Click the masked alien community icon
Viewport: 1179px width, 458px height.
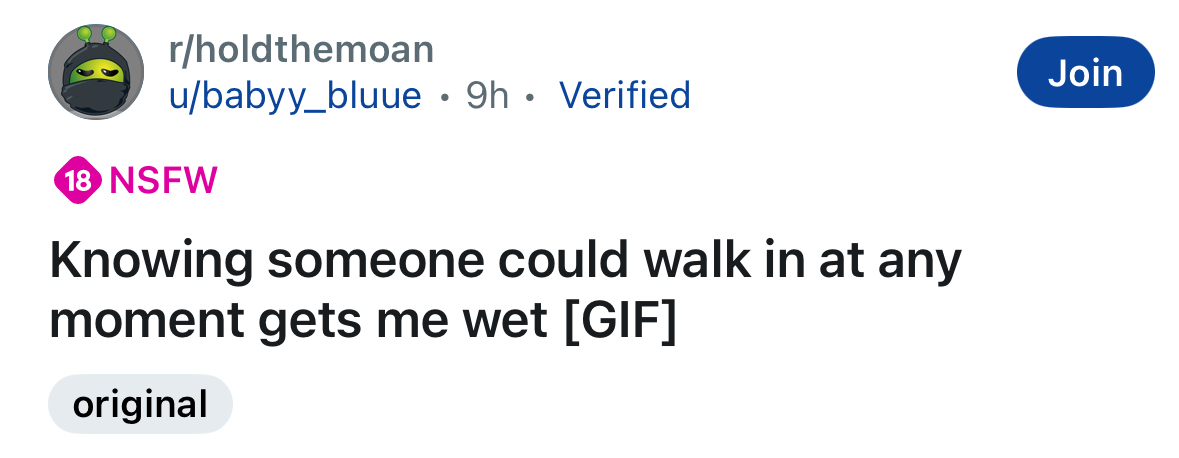tap(96, 72)
